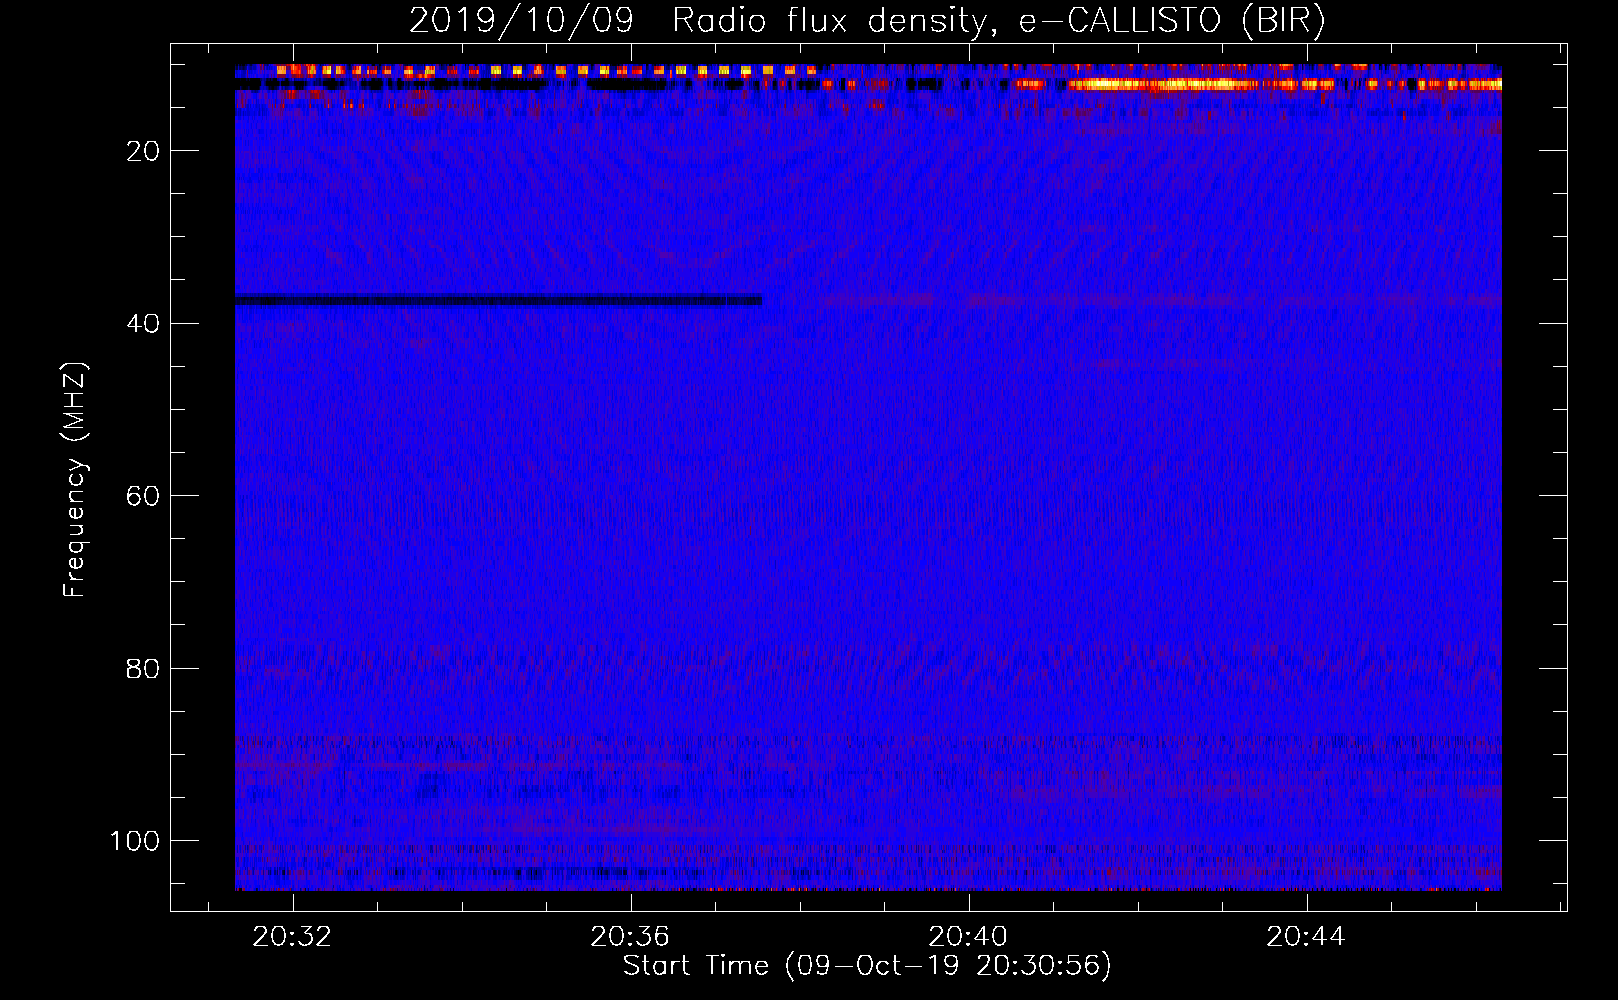The width and height of the screenshot is (1618, 1000).
Task: Click the '80' frequency tick label
Action: [x=144, y=668]
